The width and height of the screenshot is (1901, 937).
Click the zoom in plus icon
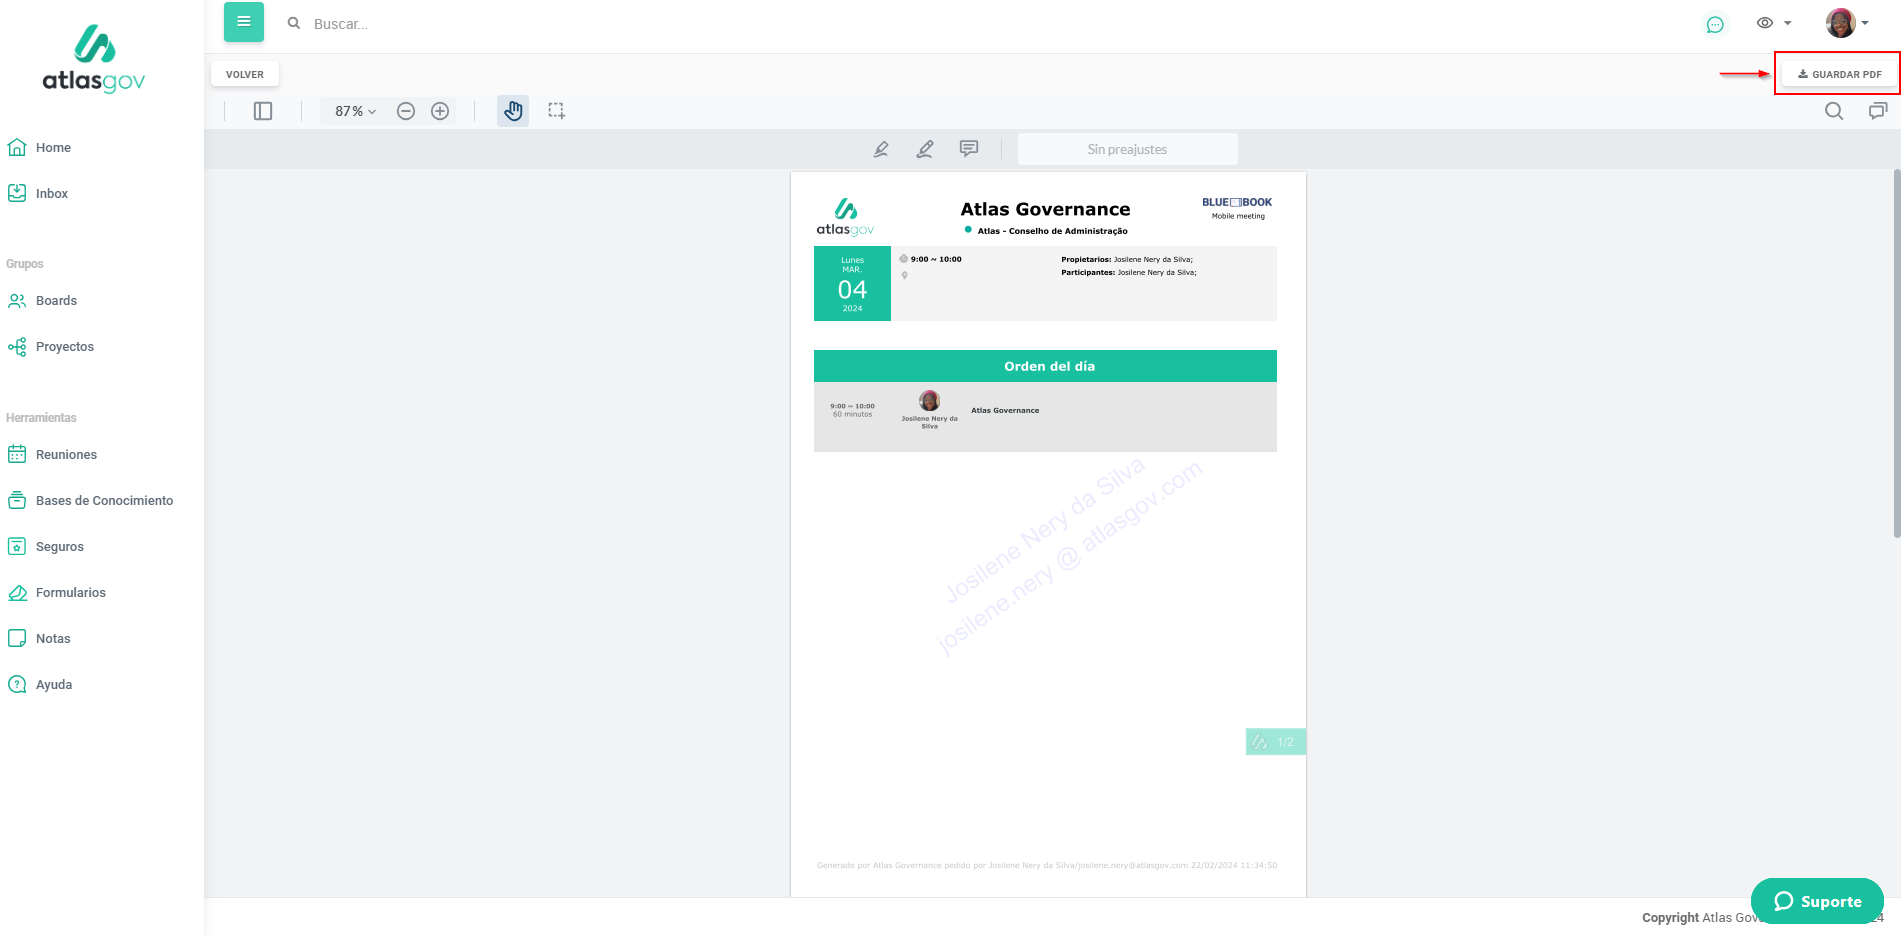[440, 111]
